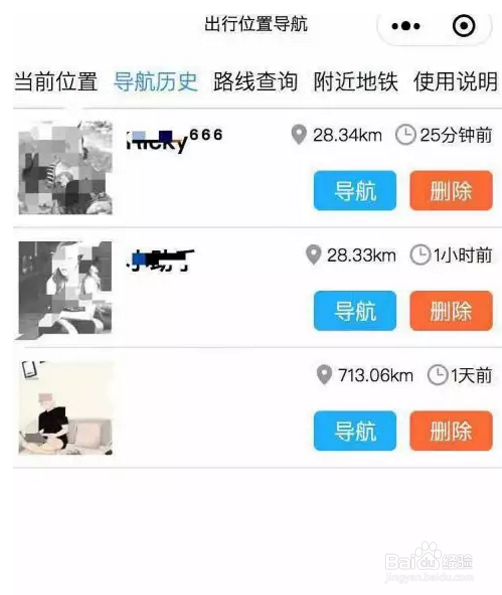The height and width of the screenshot is (595, 502).
Task: Tap location pin beside 713.06km
Action: [324, 375]
